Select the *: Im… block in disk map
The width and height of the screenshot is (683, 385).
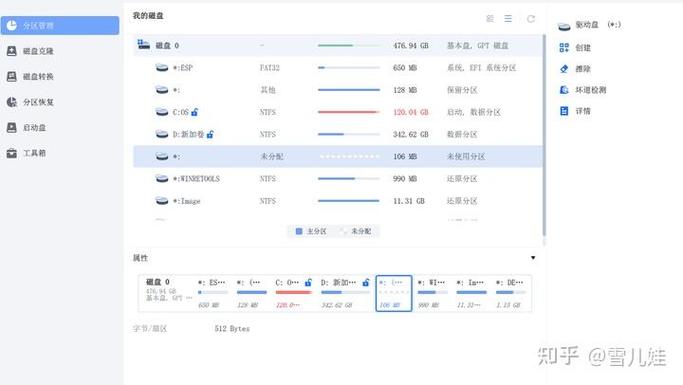point(471,293)
